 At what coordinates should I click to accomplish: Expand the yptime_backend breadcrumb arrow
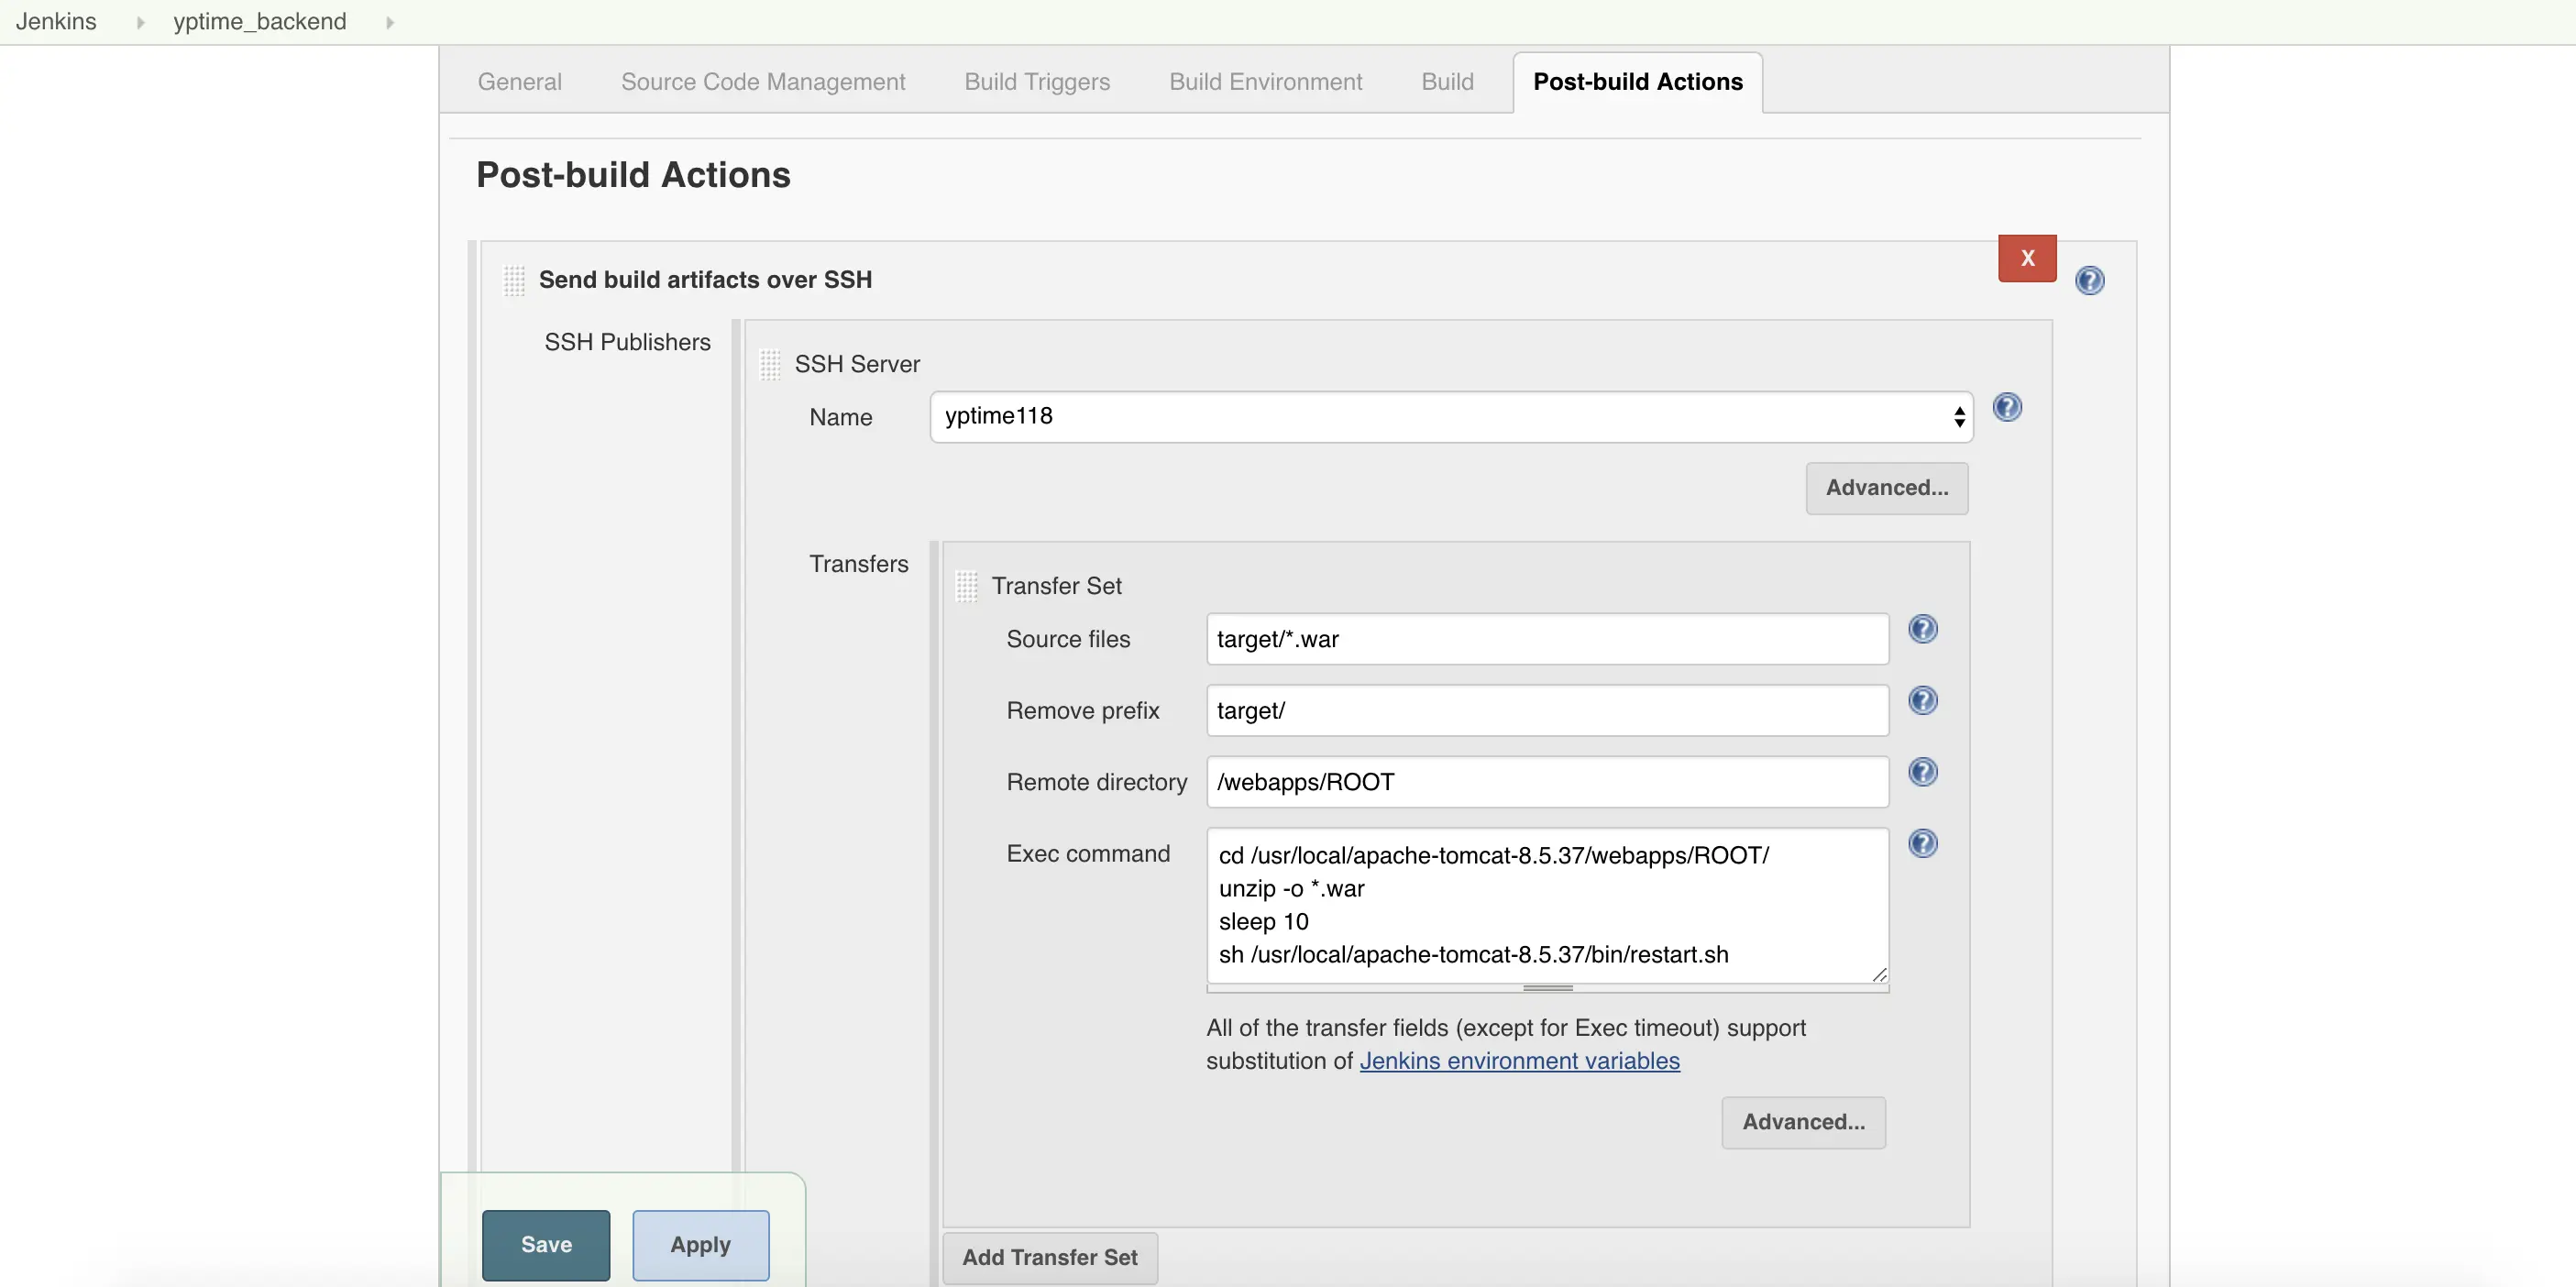[x=389, y=22]
